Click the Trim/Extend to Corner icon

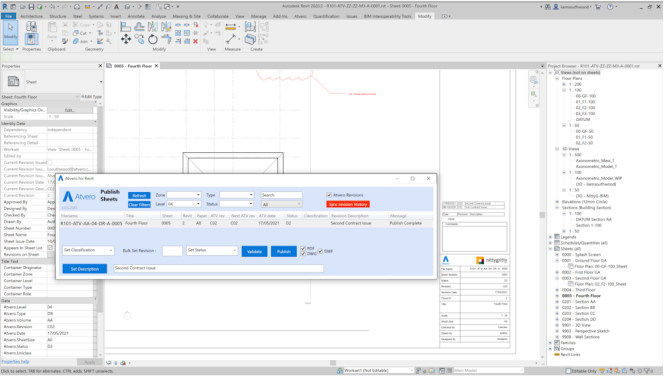click(x=166, y=39)
